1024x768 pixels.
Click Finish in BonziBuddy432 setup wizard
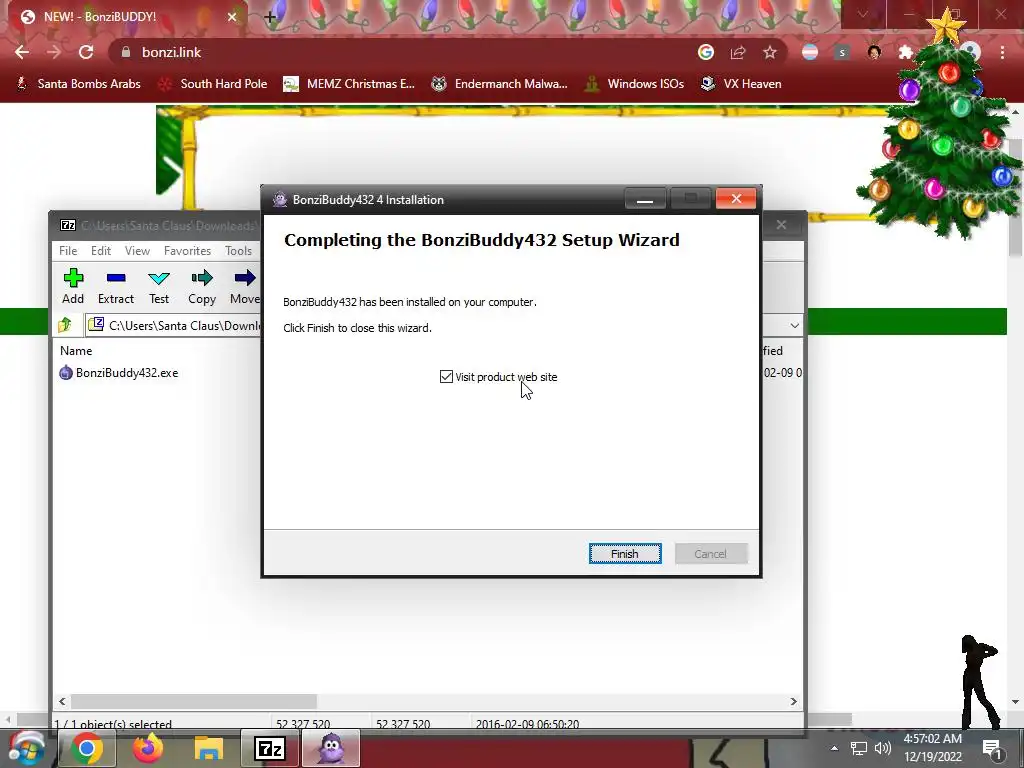(625, 553)
